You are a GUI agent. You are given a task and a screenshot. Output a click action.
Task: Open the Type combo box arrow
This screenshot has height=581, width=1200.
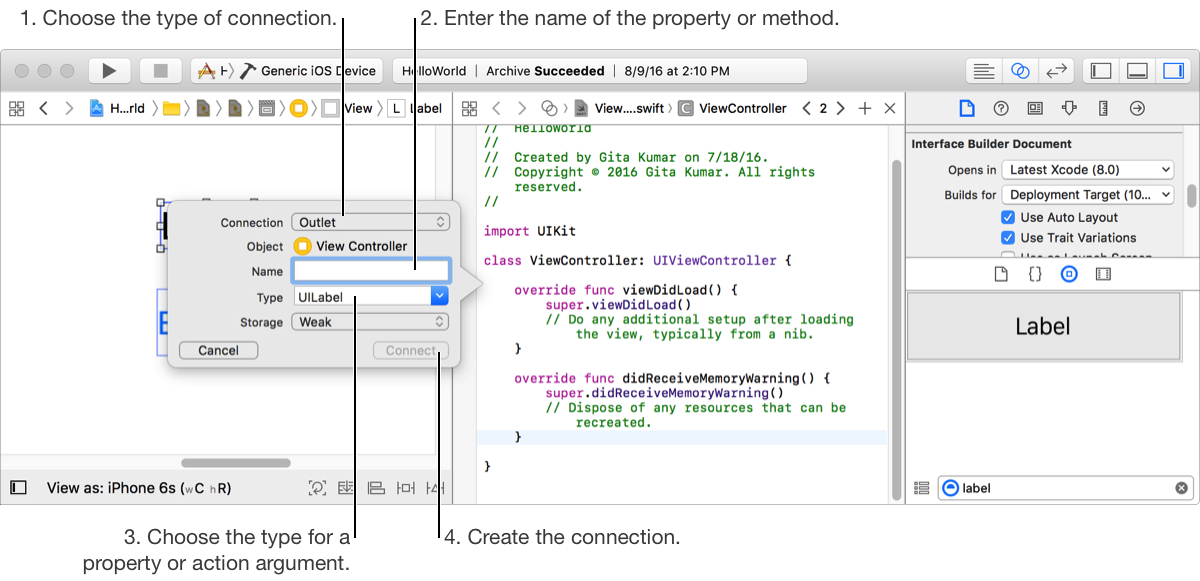point(439,296)
